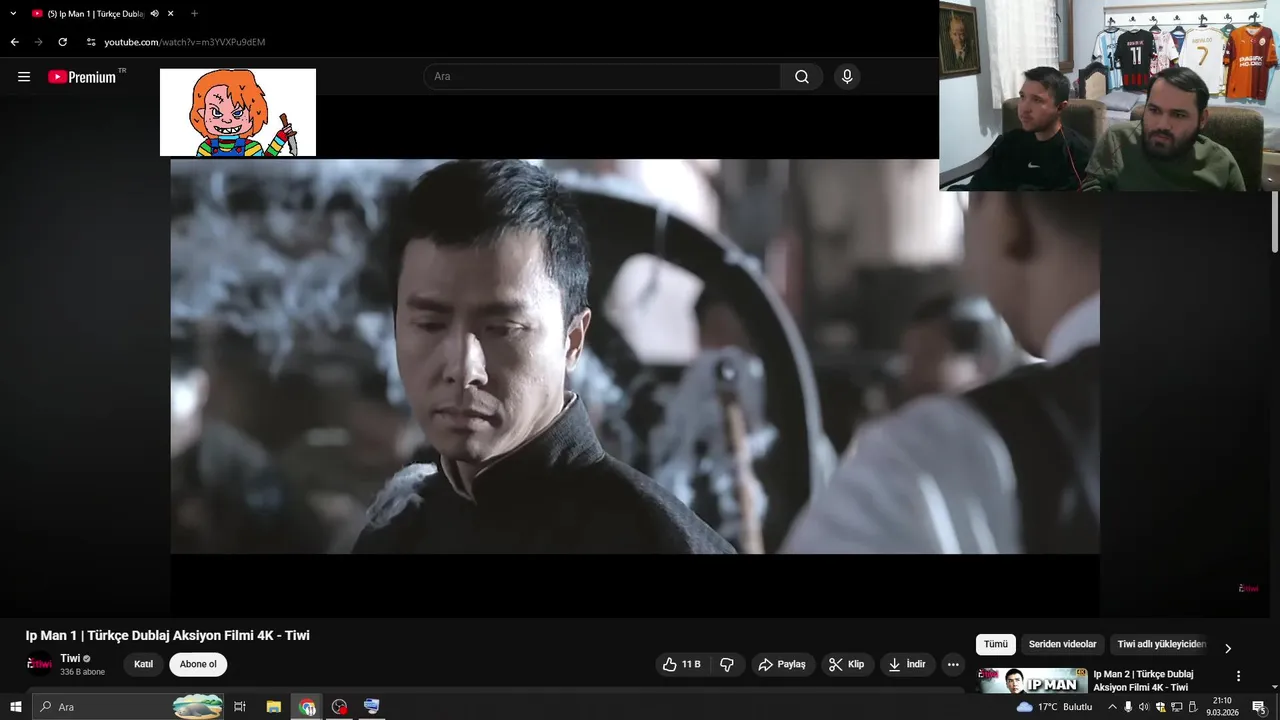Image resolution: width=1280 pixels, height=720 pixels.
Task: Open Ip Man 2 suggested video thumbnail
Action: click(1032, 680)
